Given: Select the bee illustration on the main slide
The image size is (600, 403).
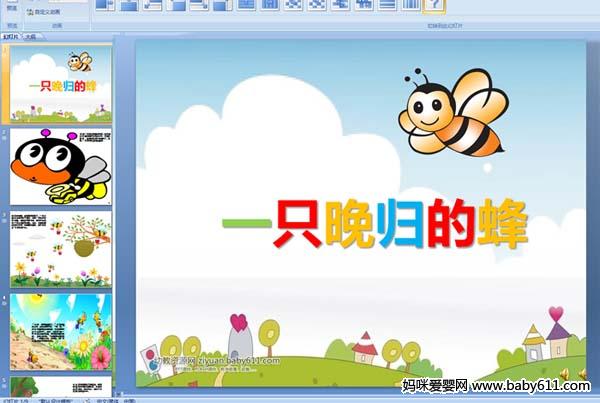Looking at the screenshot, I should 455,110.
